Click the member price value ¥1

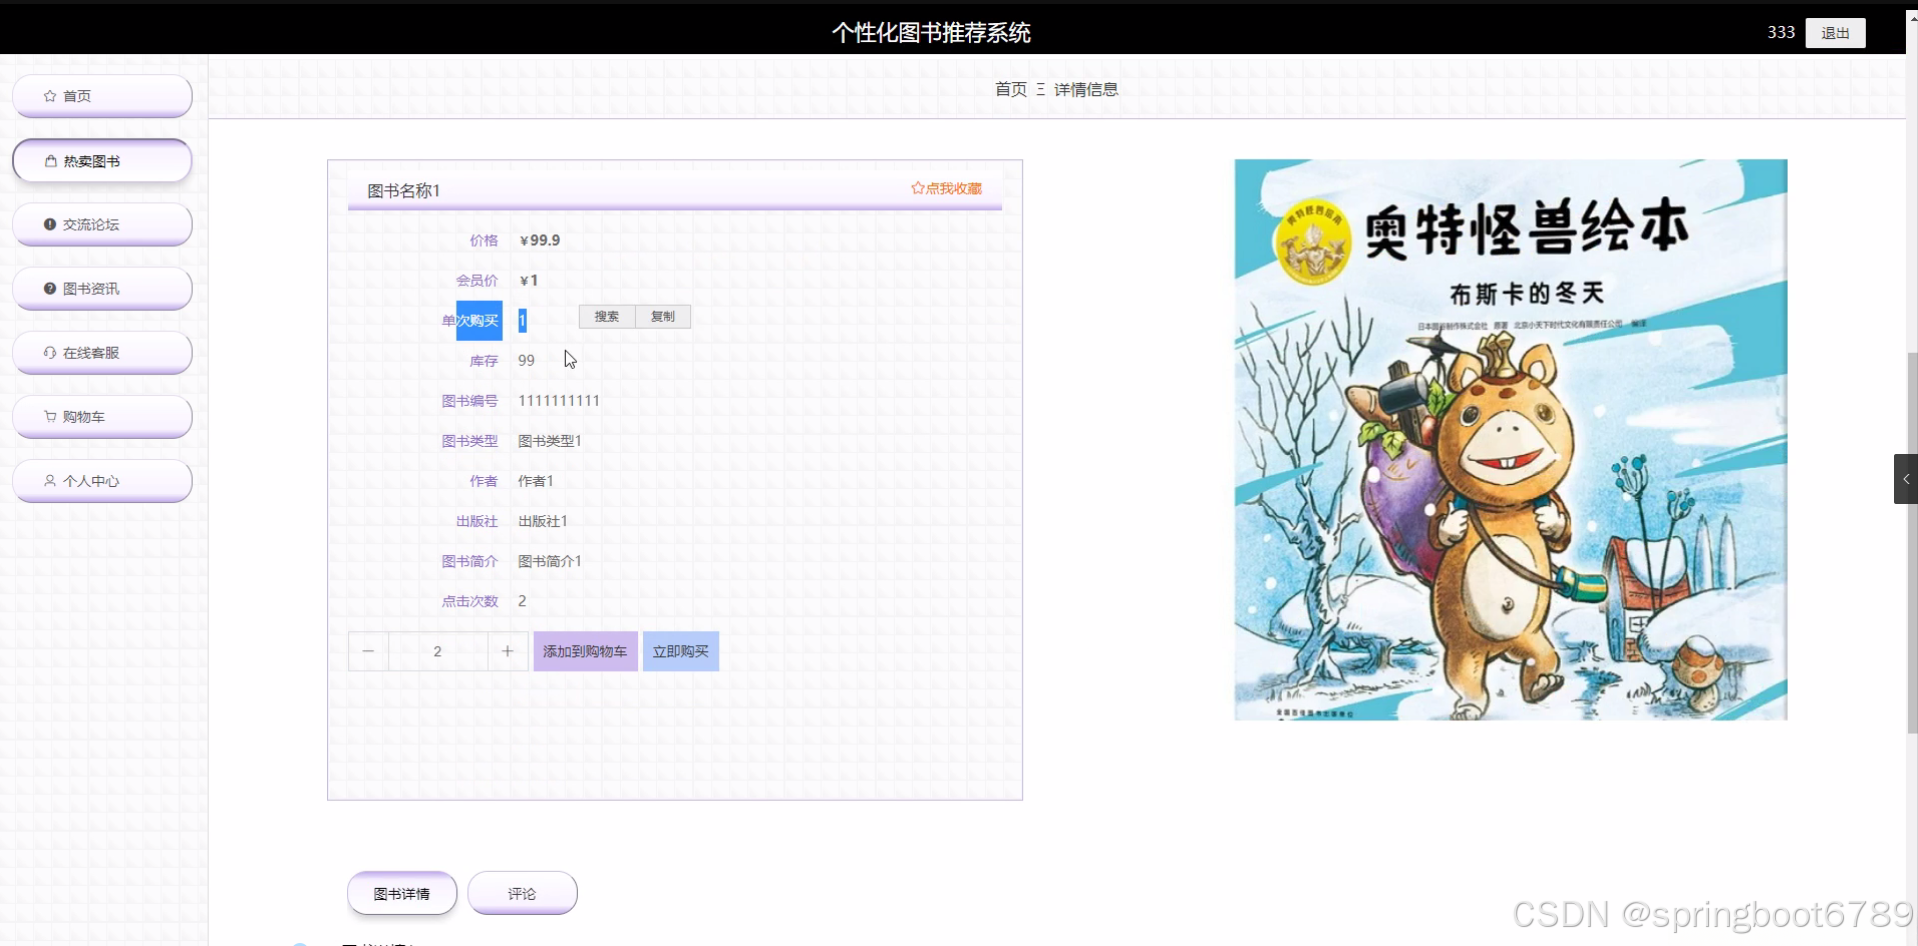[529, 280]
